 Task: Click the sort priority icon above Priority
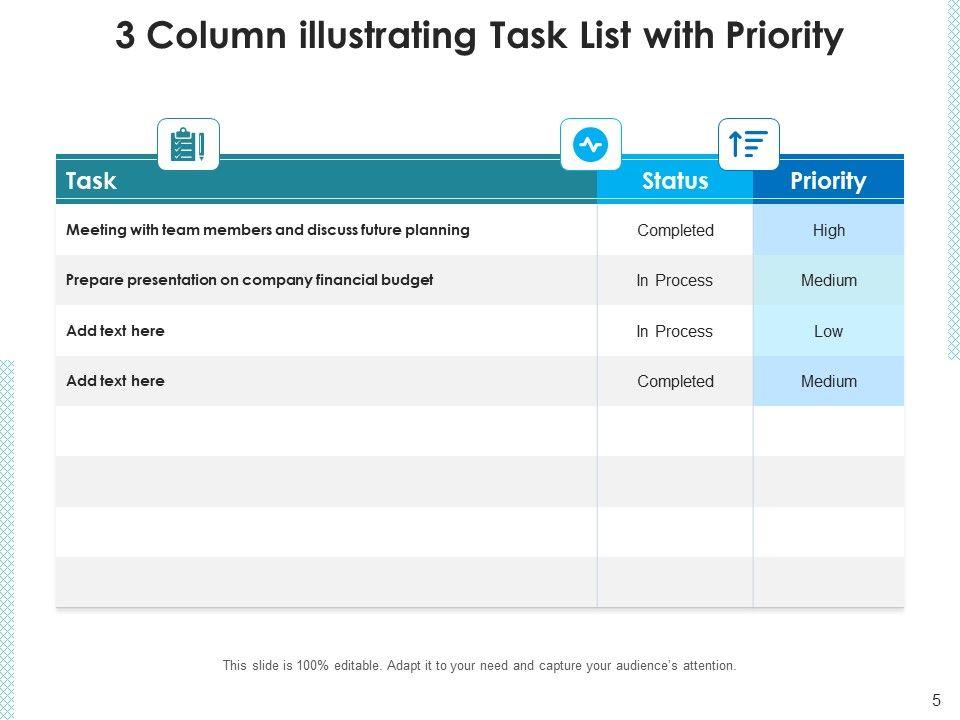(748, 144)
